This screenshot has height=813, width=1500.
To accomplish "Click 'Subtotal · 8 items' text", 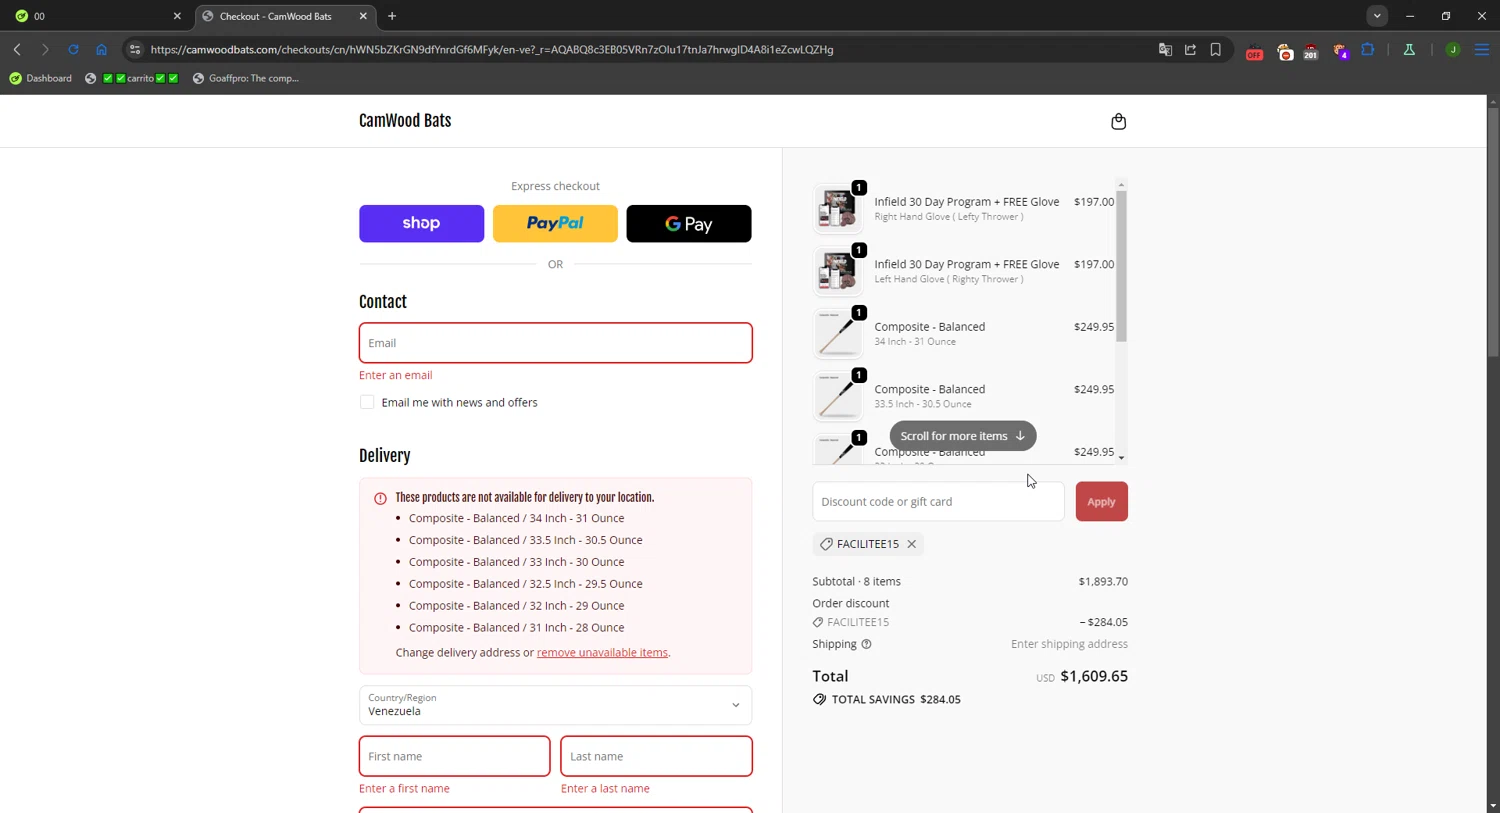I will coord(857,581).
